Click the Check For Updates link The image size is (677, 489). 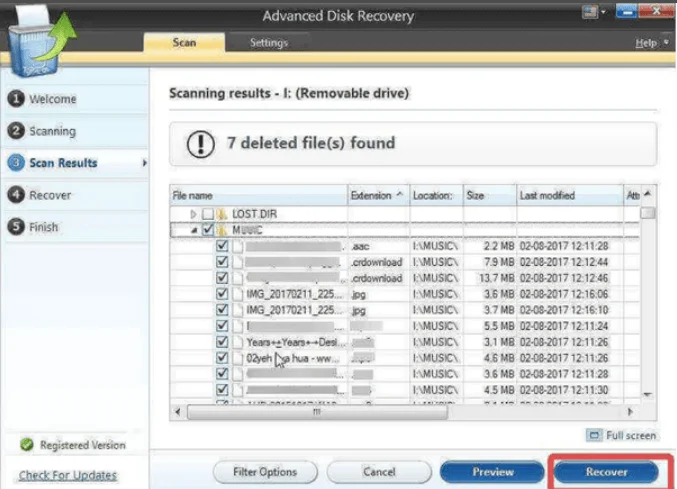(x=67, y=475)
